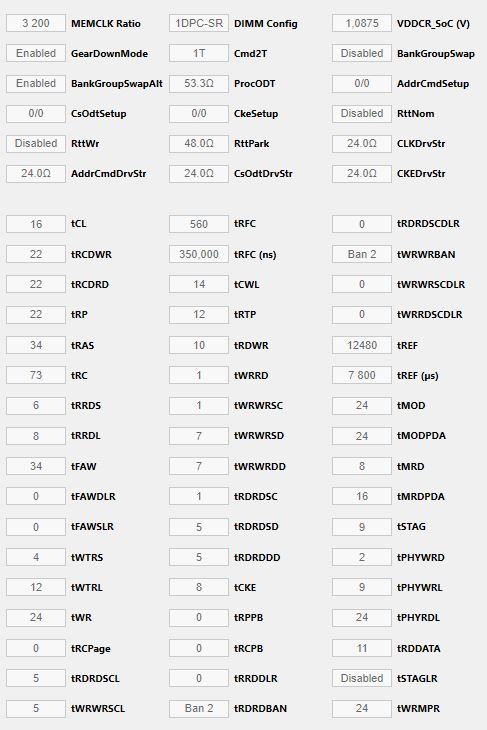This screenshot has width=487, height=730.
Task: Click the tRAS value field
Action: 36,345
